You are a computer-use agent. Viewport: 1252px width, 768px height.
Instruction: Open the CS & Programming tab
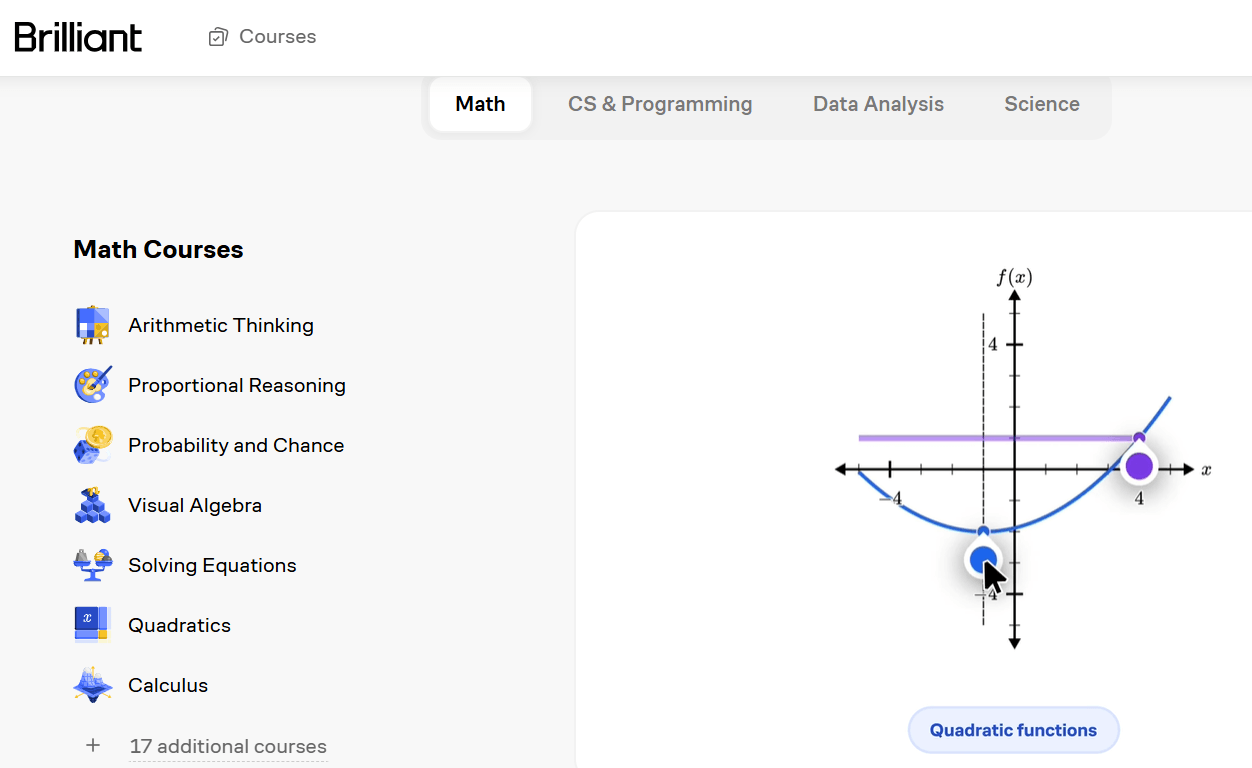pyautogui.click(x=660, y=104)
